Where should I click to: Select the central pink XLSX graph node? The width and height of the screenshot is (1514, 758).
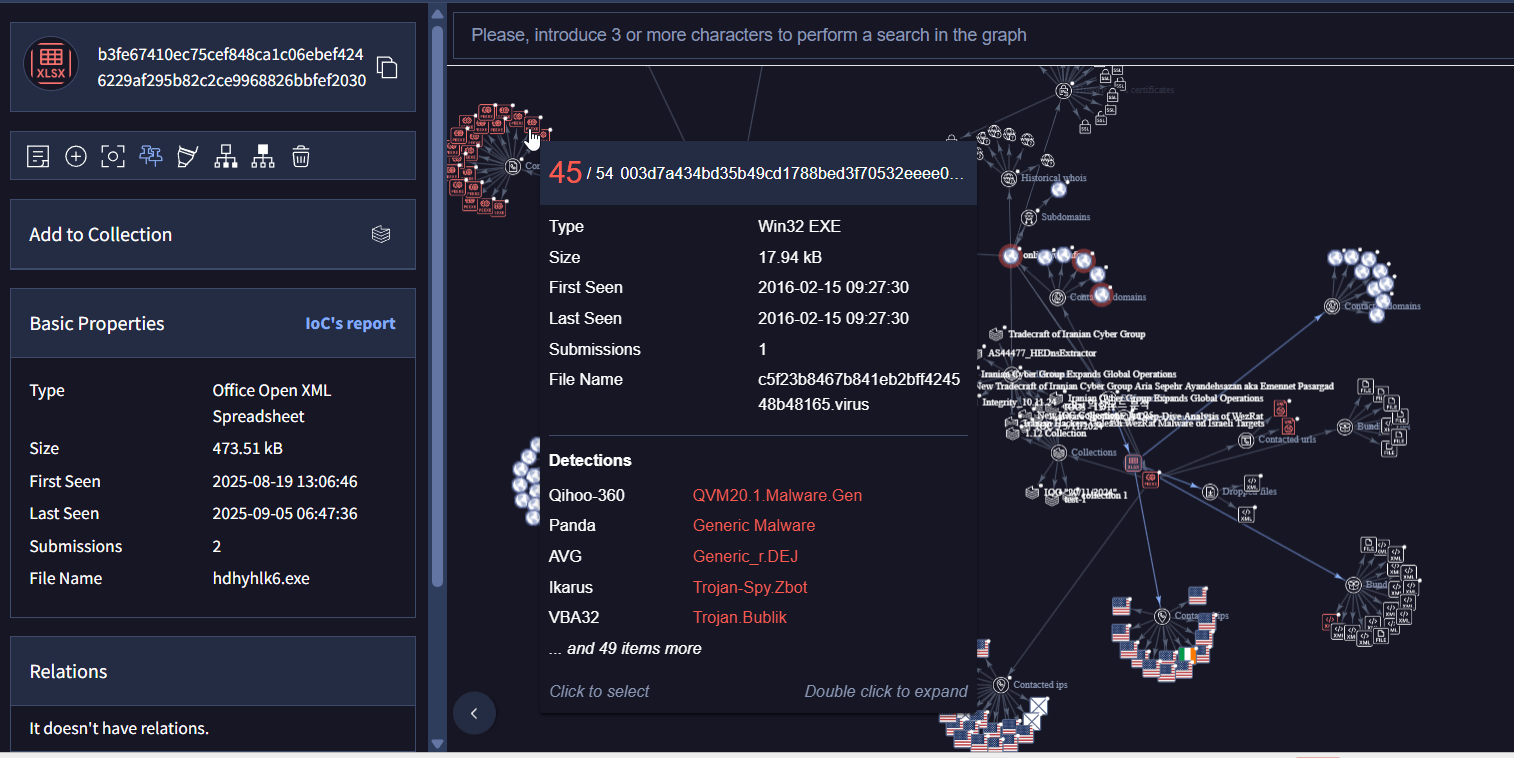[x=1133, y=463]
